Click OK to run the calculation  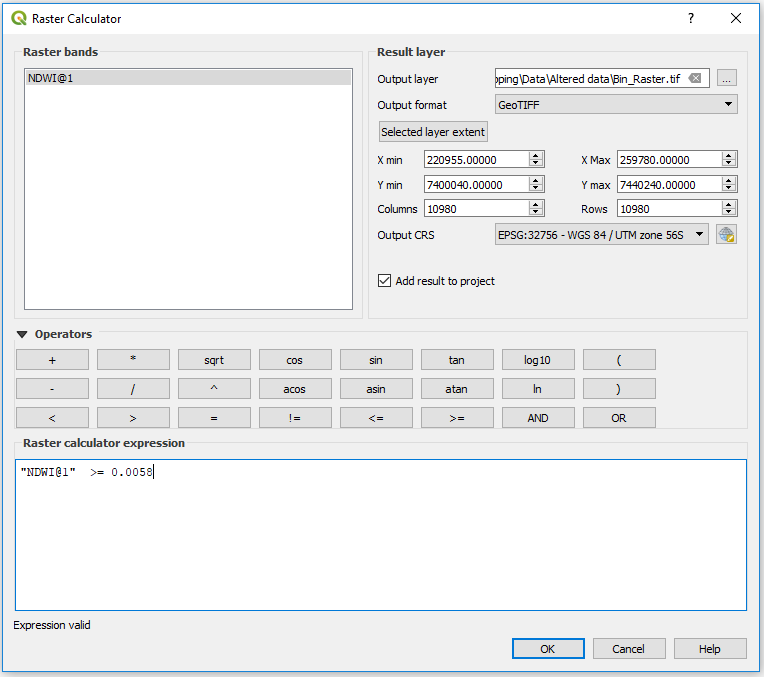pyautogui.click(x=548, y=649)
